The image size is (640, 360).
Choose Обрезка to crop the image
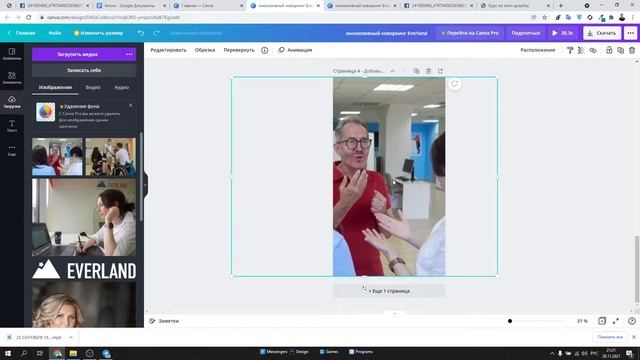click(x=205, y=50)
